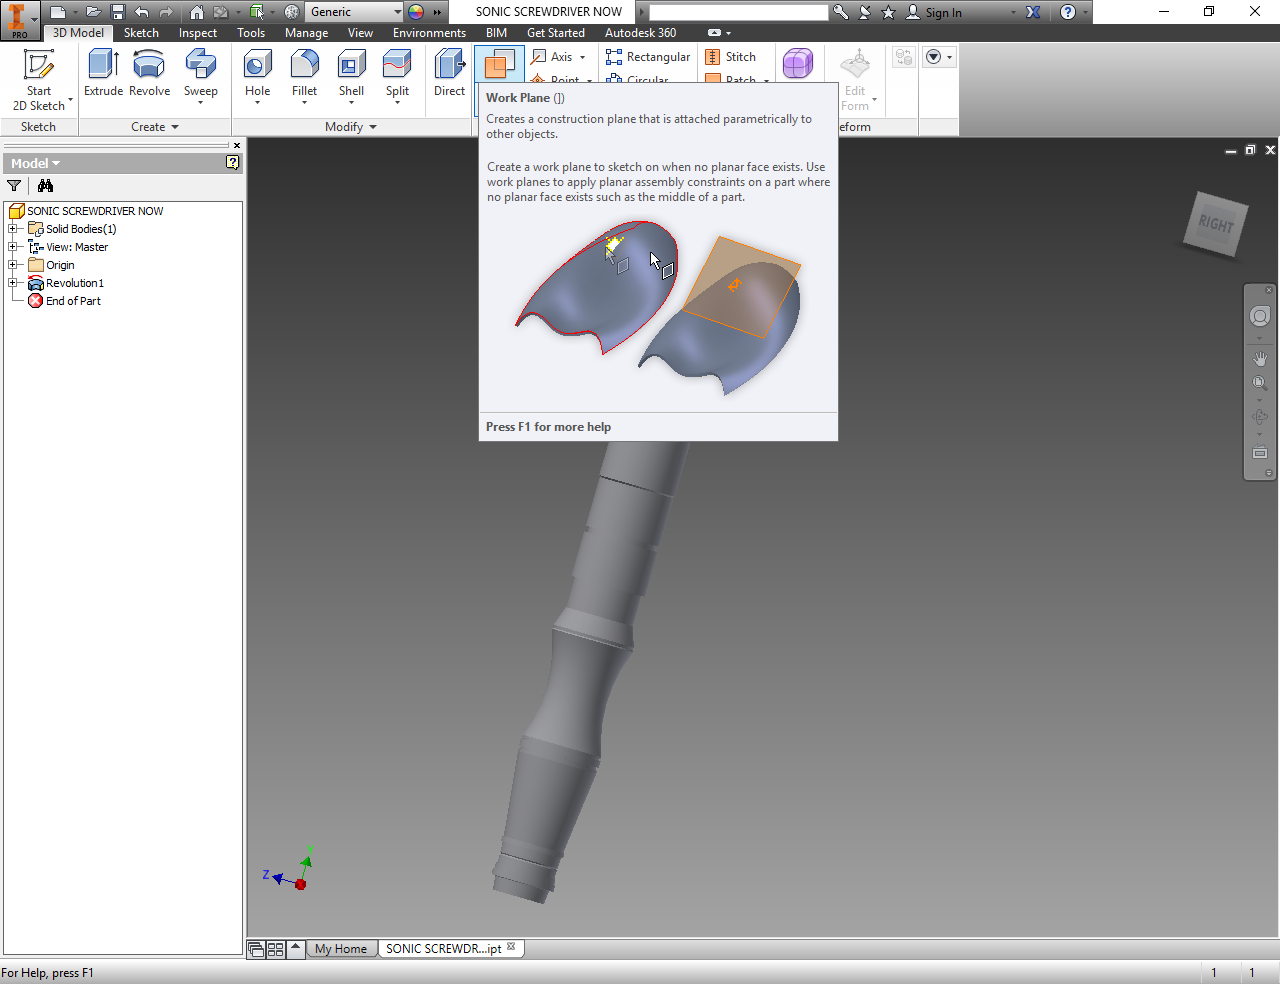Select the Shell tool
The height and width of the screenshot is (984, 1280).
pos(351,76)
